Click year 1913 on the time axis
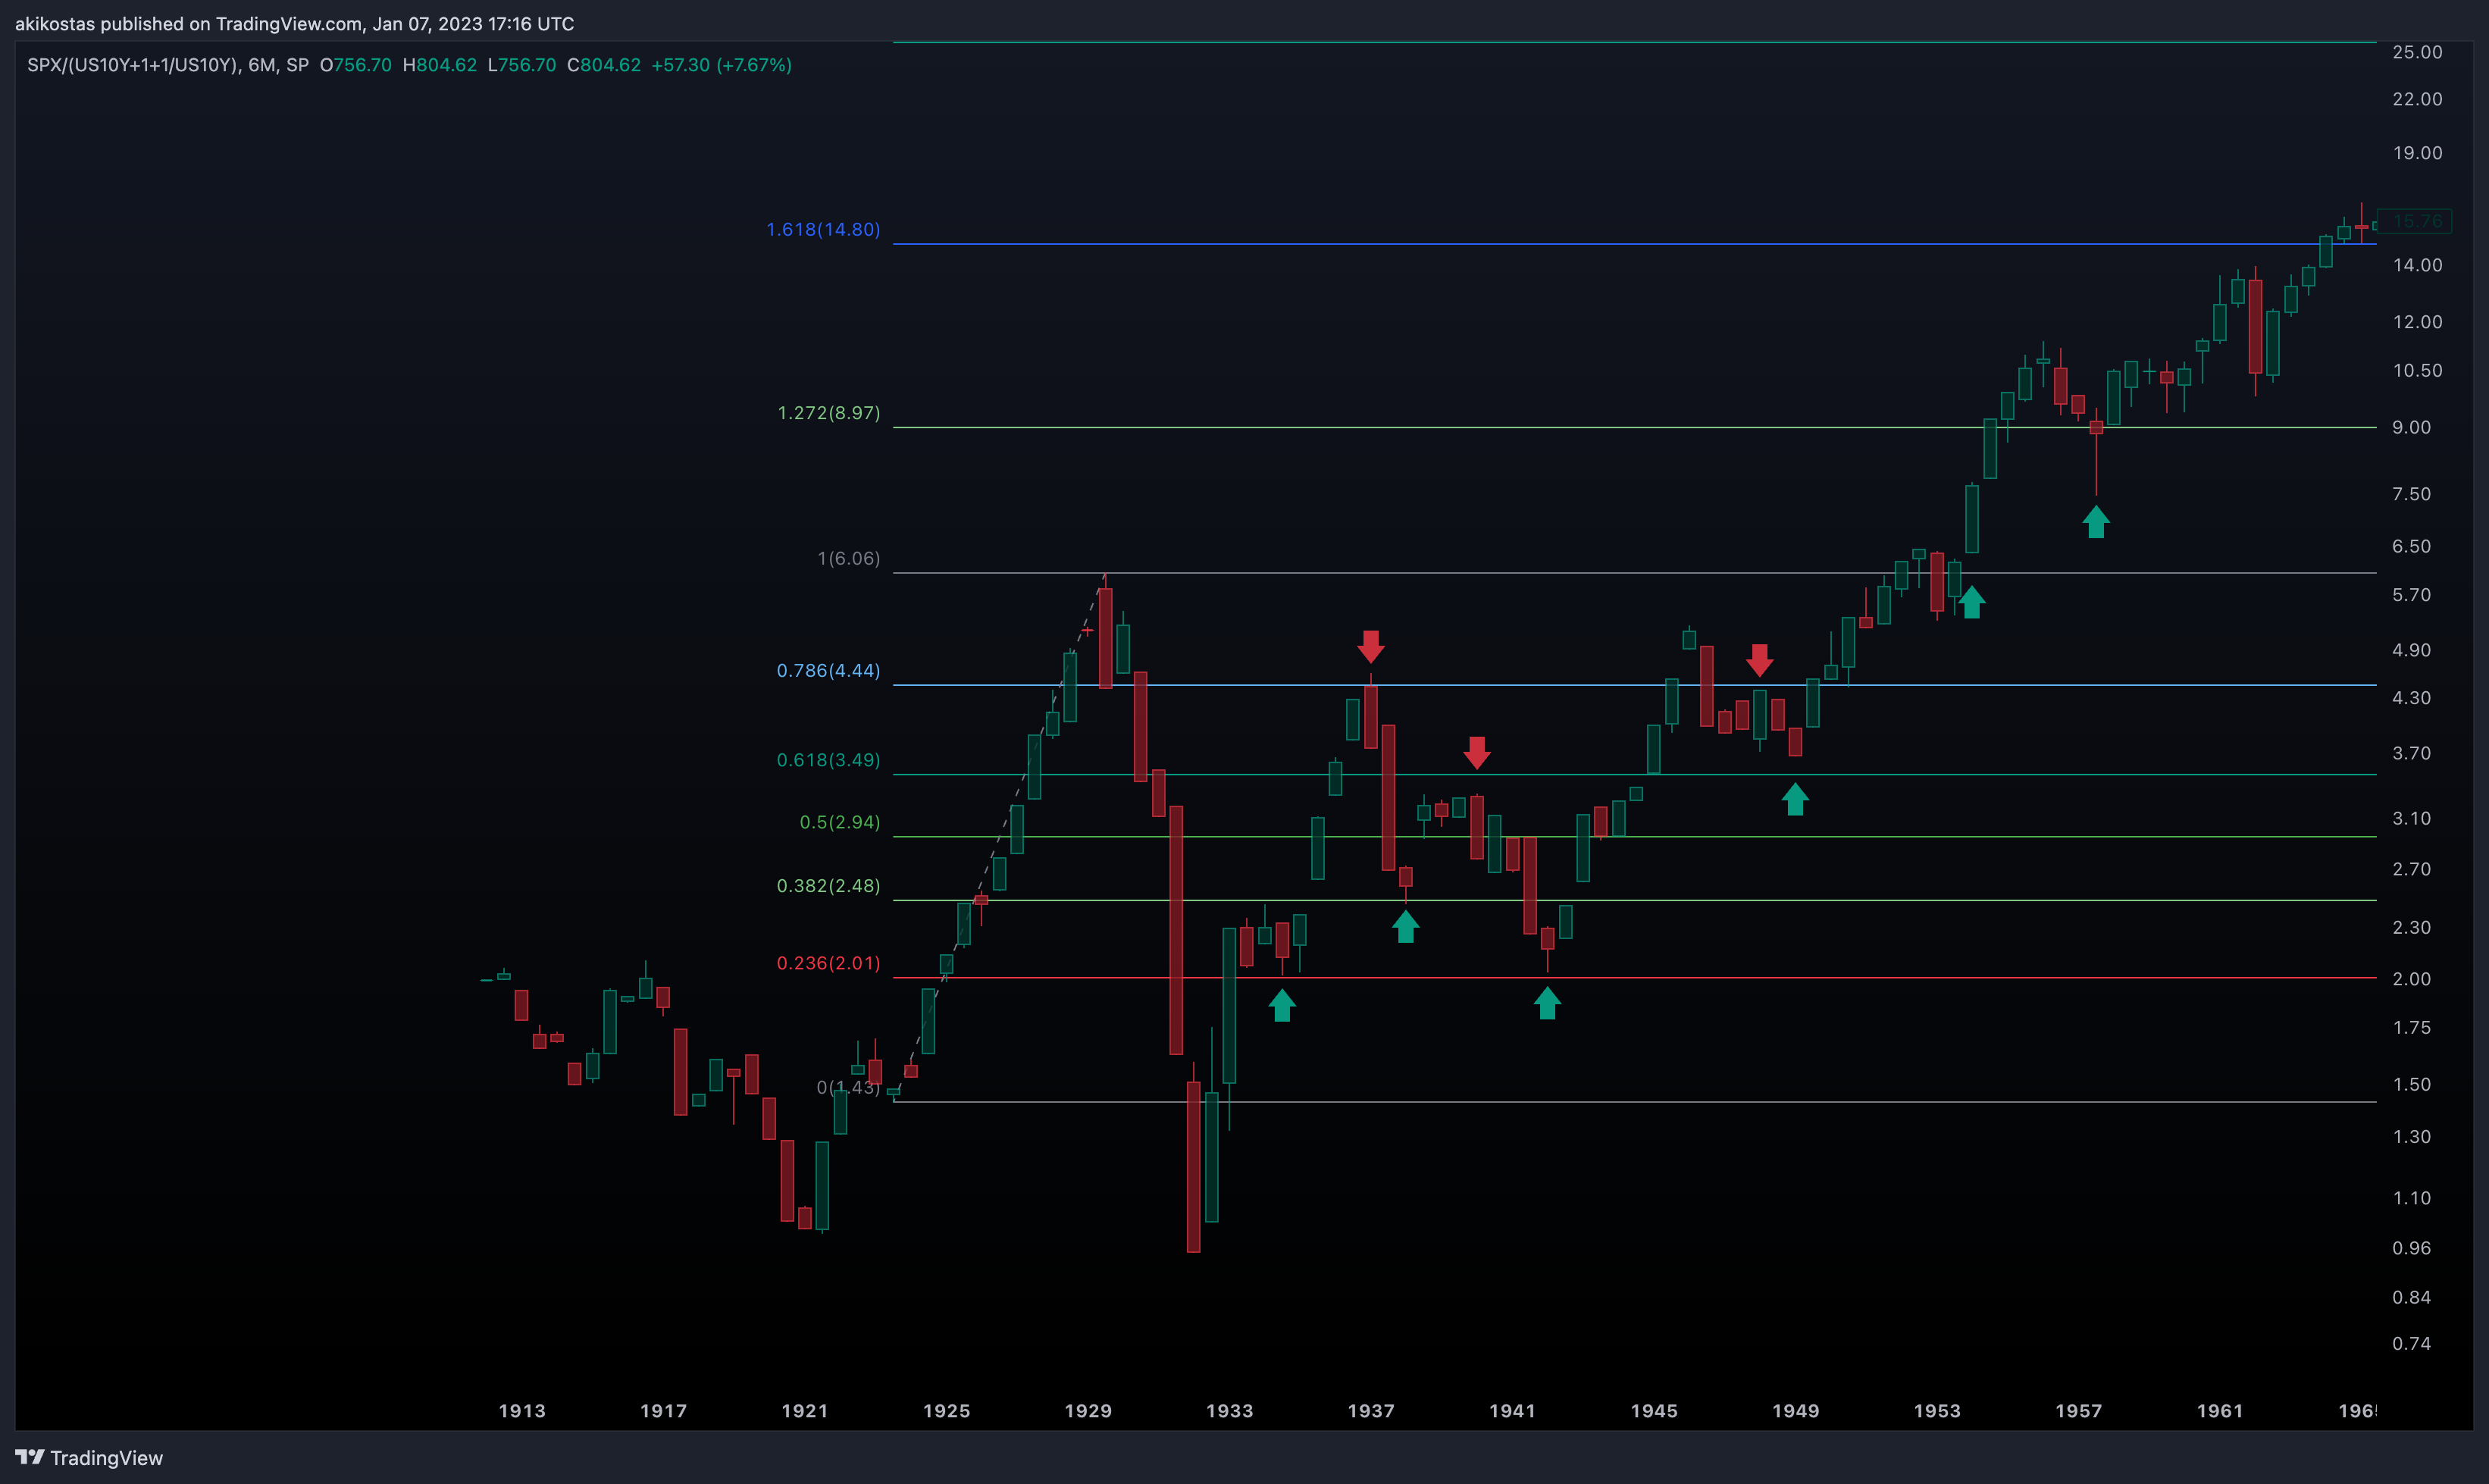 522,1411
